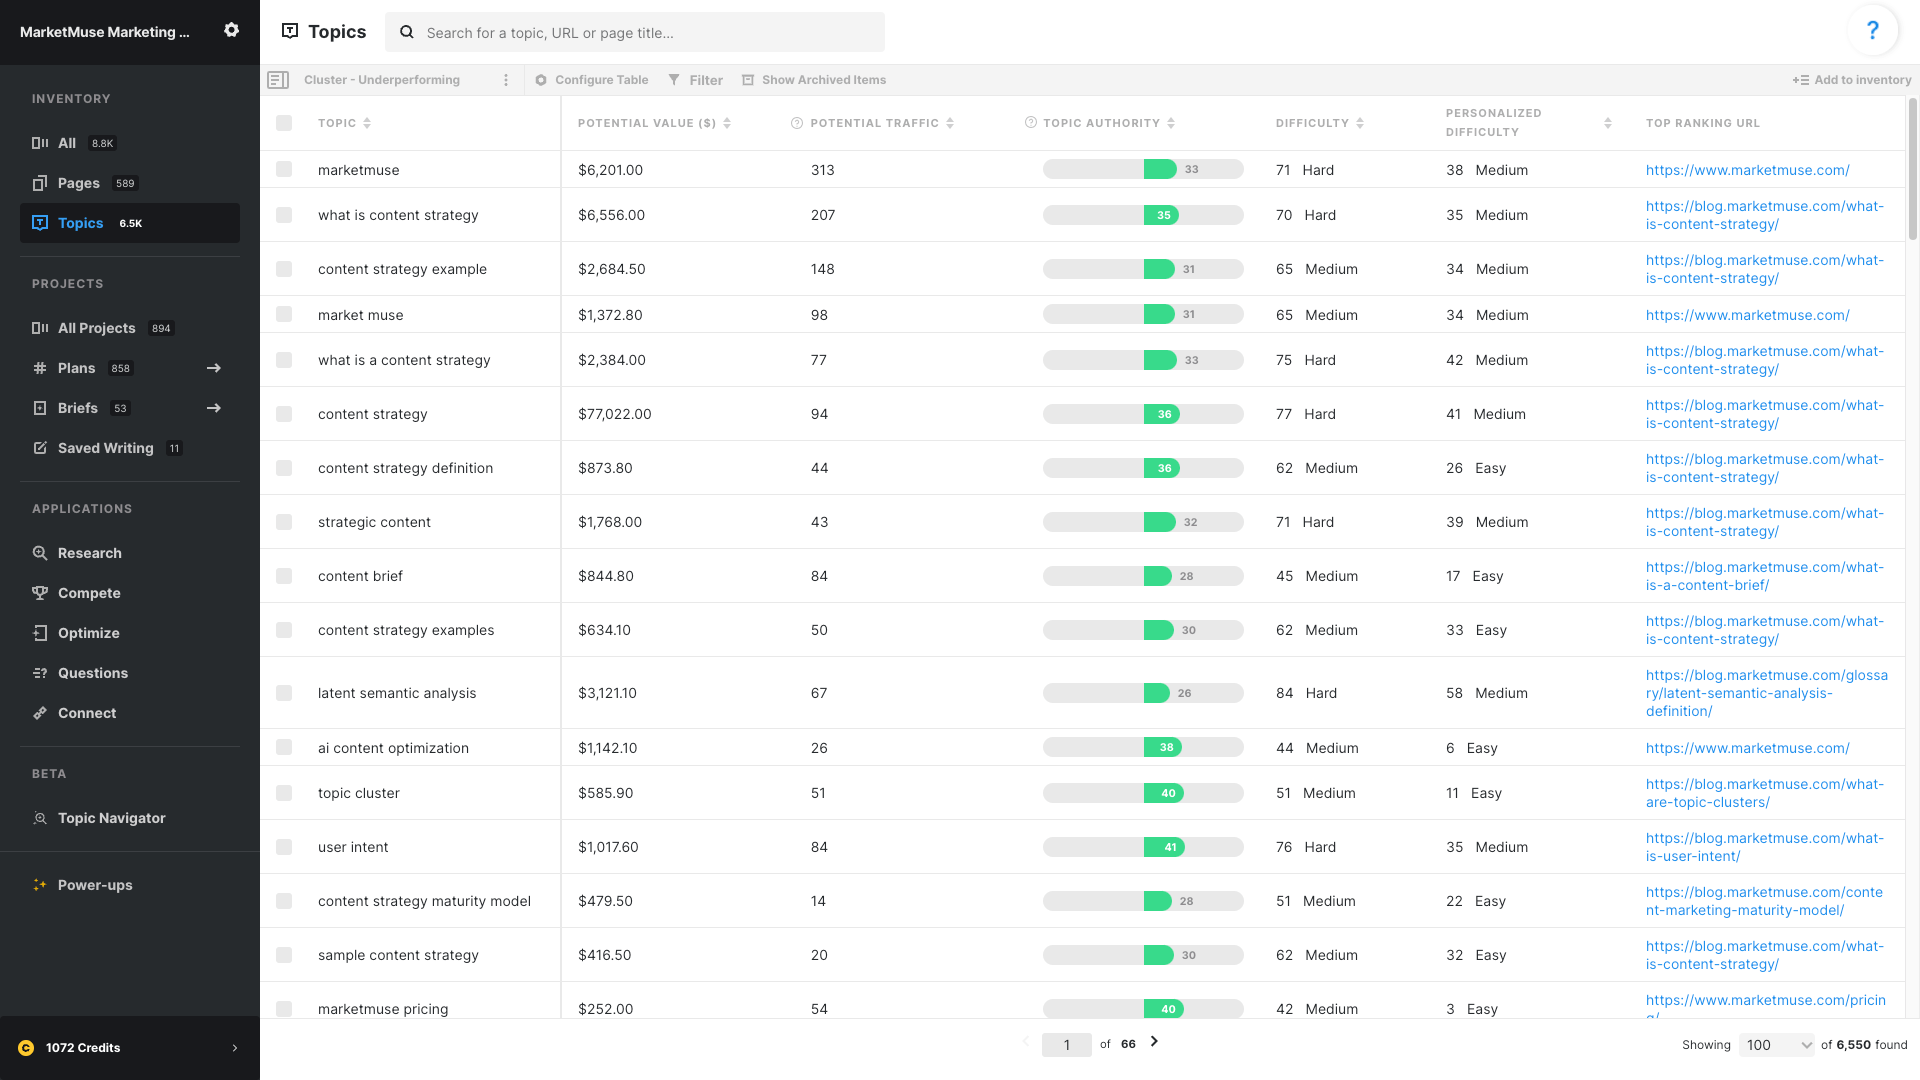This screenshot has width=1920, height=1080.
Task: Select Topics in the sidebar
Action: (x=130, y=223)
